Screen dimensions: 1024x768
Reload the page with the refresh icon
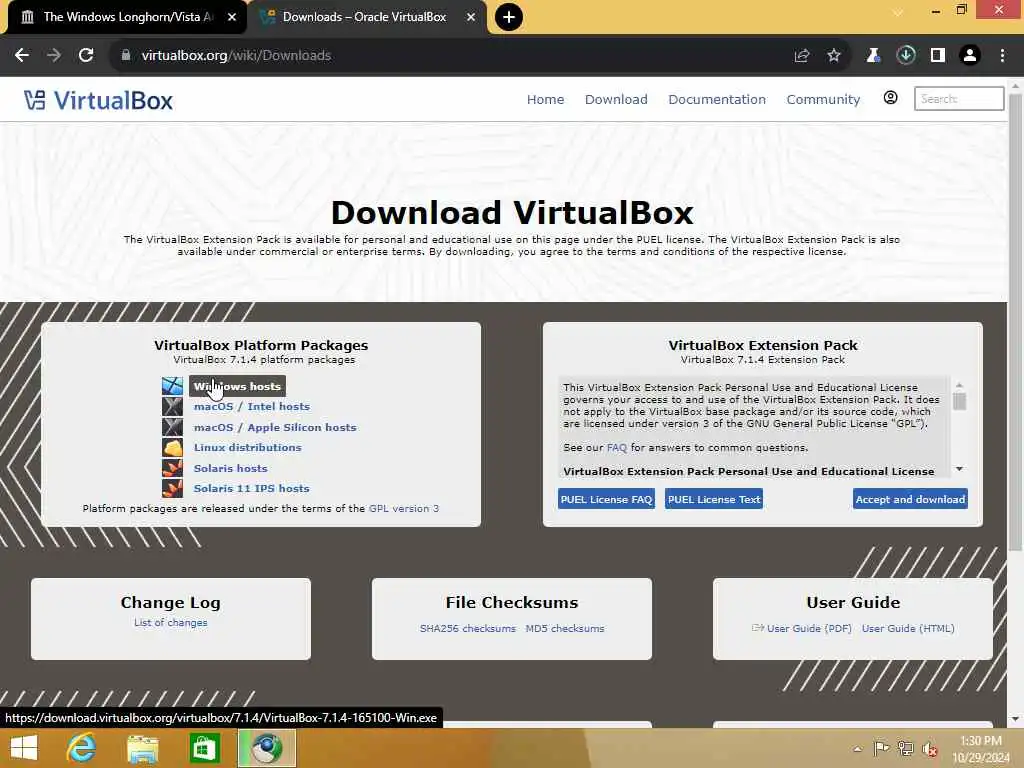[86, 56]
